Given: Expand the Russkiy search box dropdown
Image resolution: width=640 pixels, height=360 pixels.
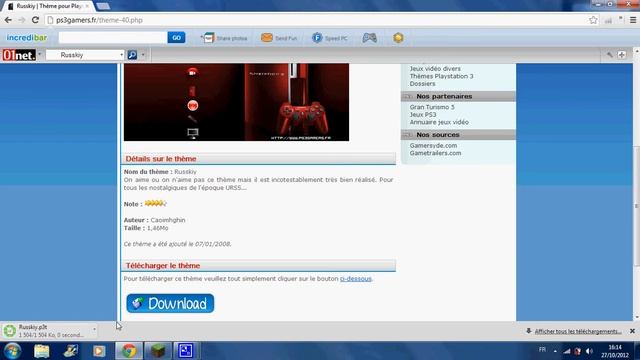Looking at the screenshot, I should (x=121, y=55).
